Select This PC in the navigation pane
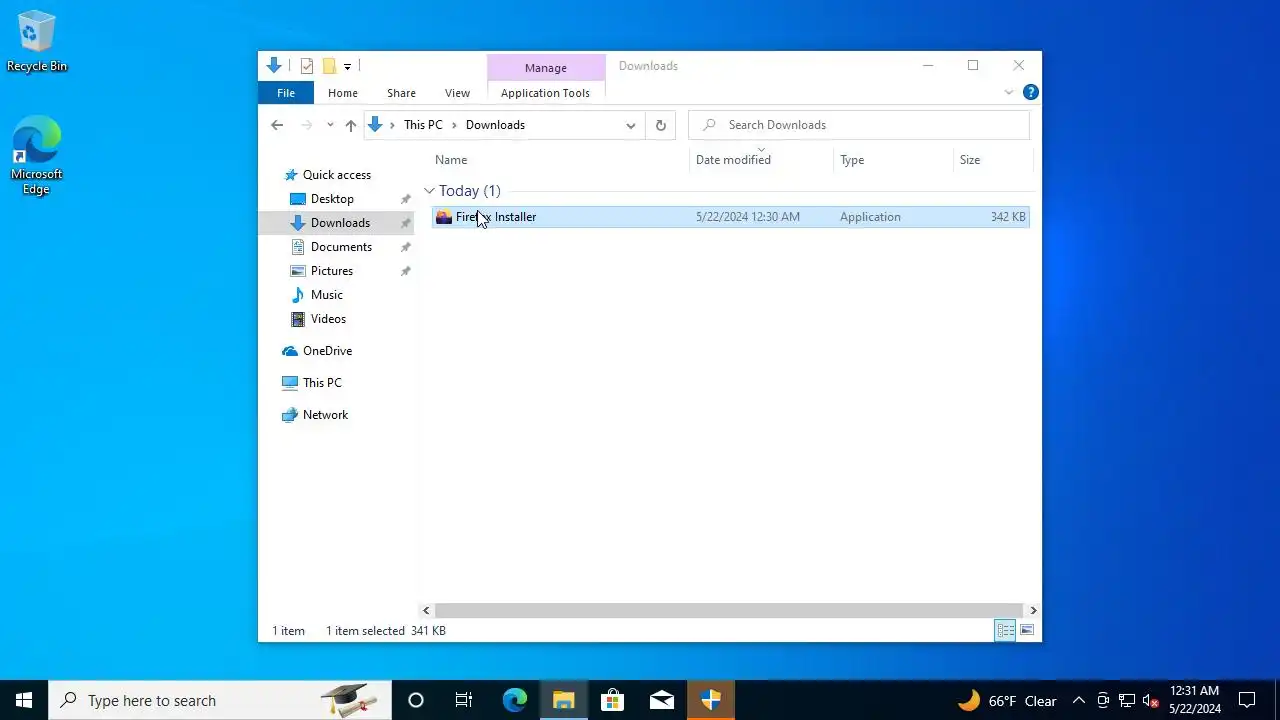 click(x=322, y=383)
